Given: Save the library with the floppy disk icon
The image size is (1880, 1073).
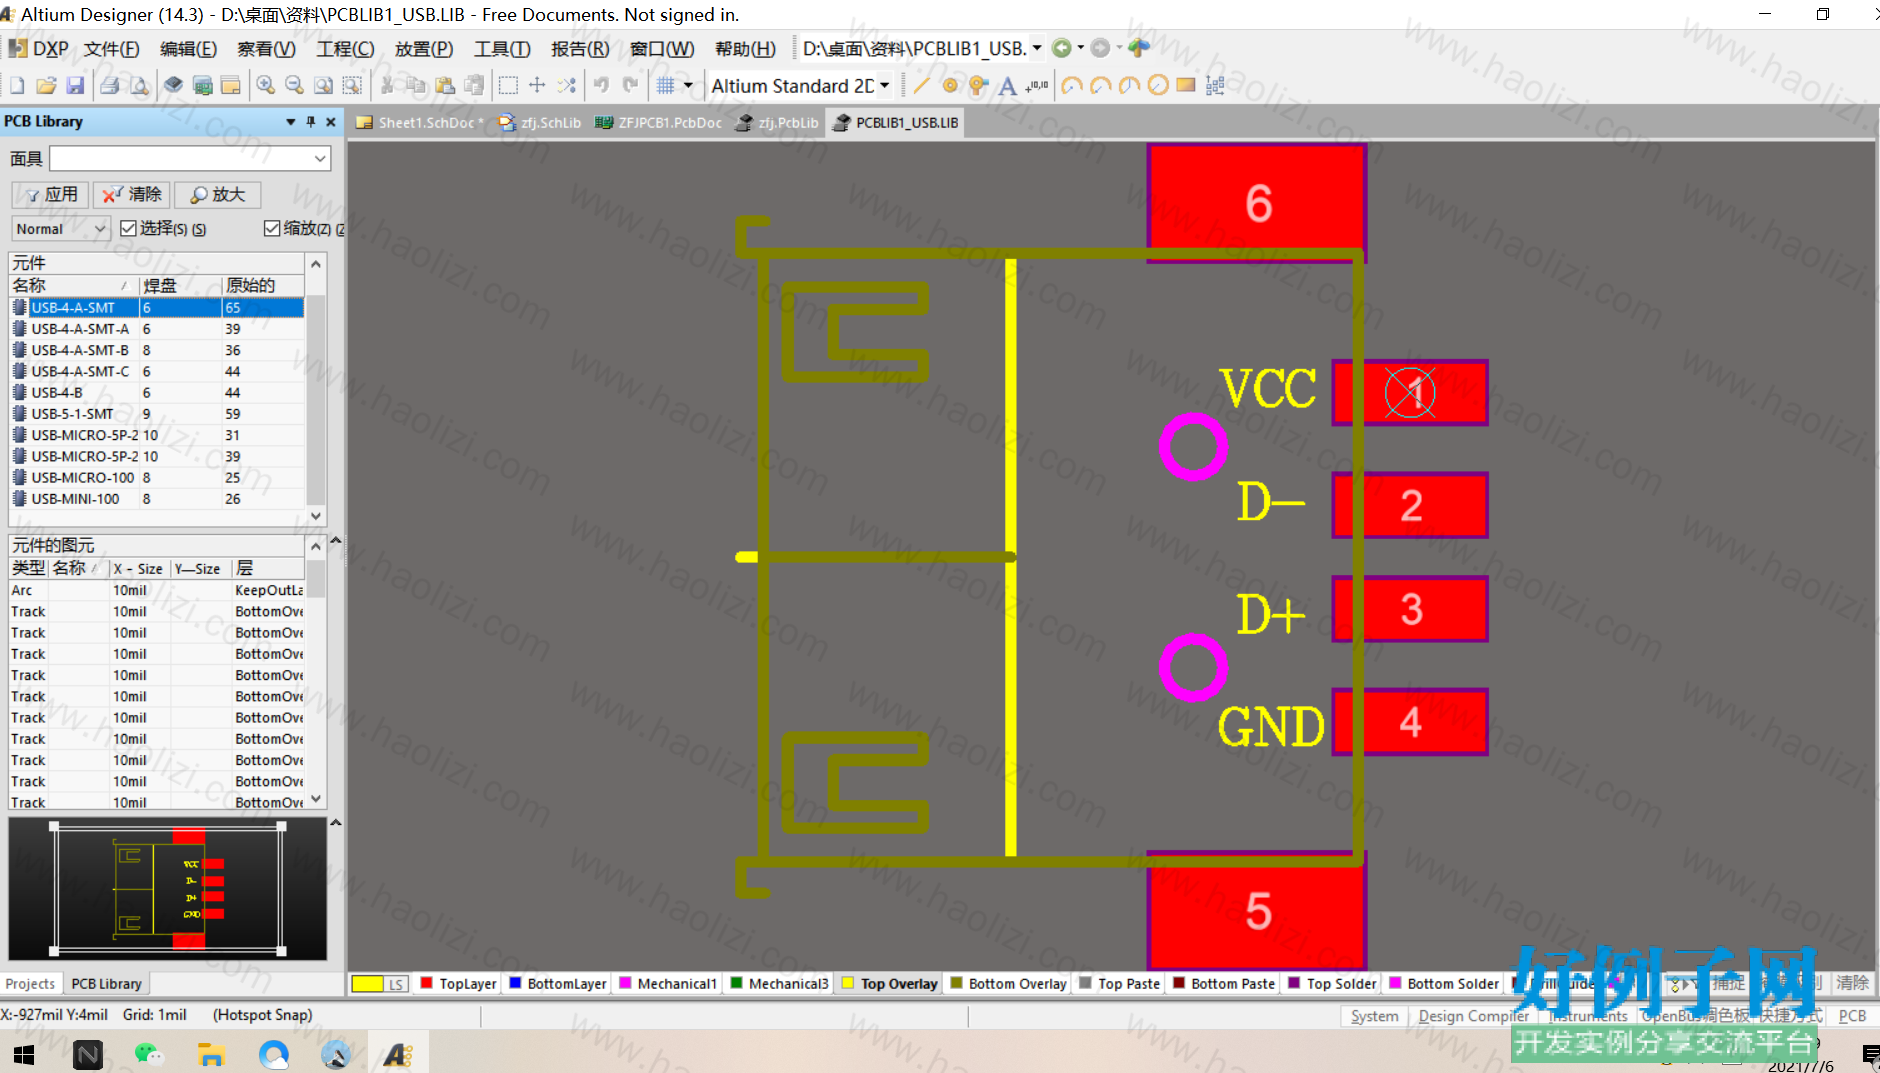Looking at the screenshot, I should [x=75, y=86].
